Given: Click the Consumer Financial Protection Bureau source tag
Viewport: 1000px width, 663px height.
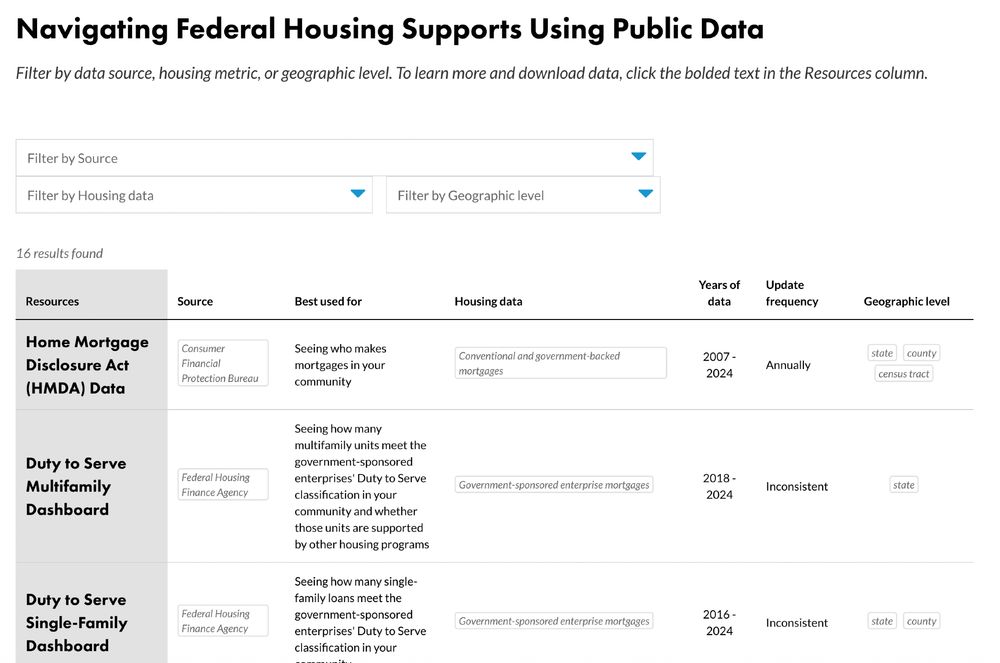Looking at the screenshot, I should point(222,362).
